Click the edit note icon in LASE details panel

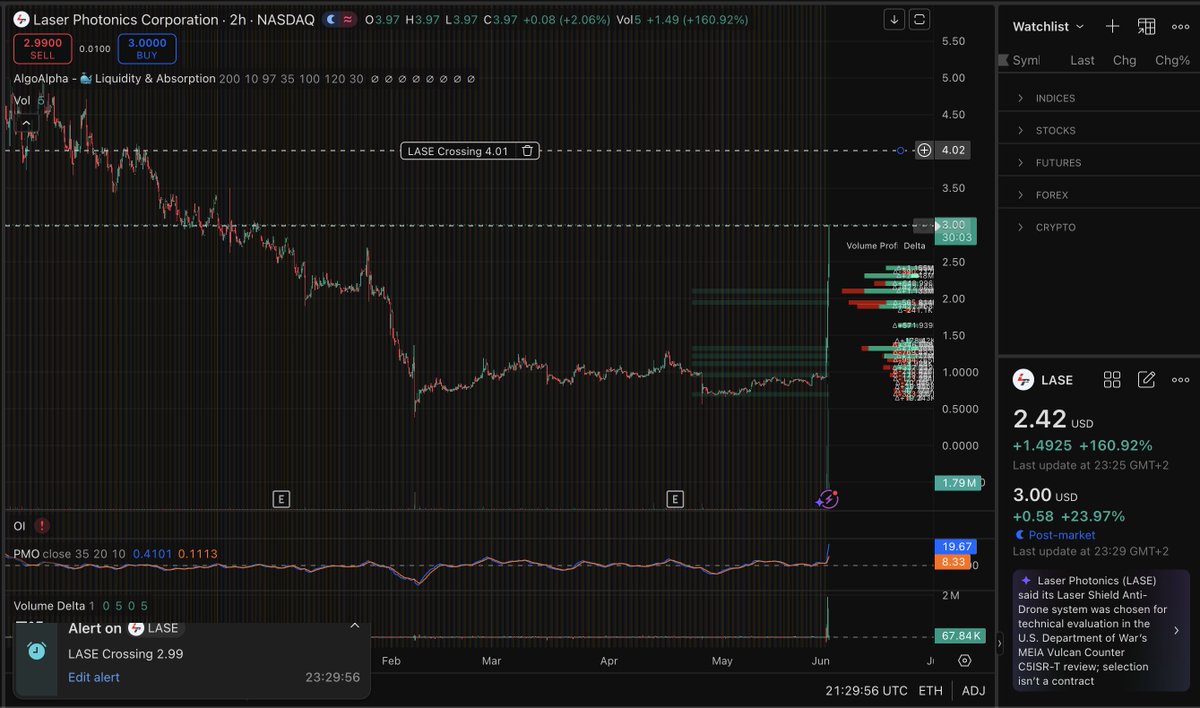pos(1146,379)
